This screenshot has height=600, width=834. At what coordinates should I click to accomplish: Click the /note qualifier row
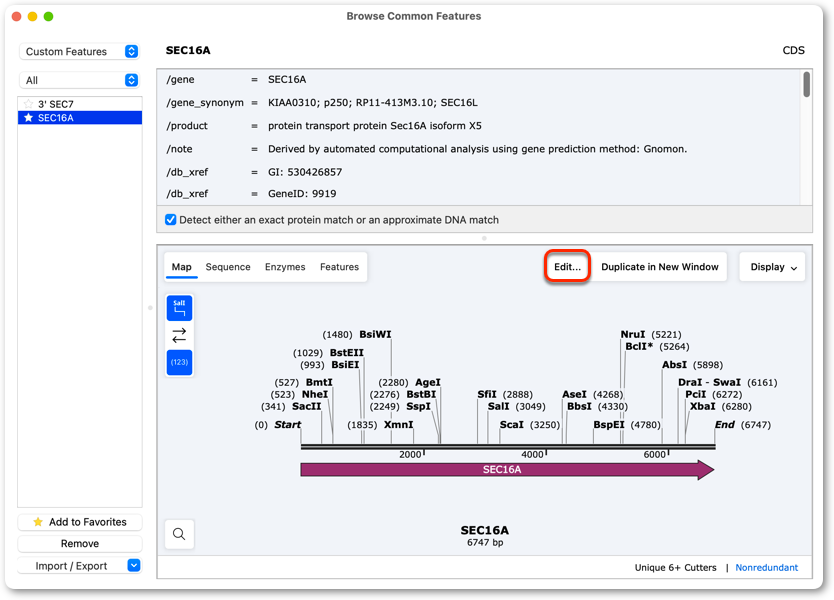point(428,149)
